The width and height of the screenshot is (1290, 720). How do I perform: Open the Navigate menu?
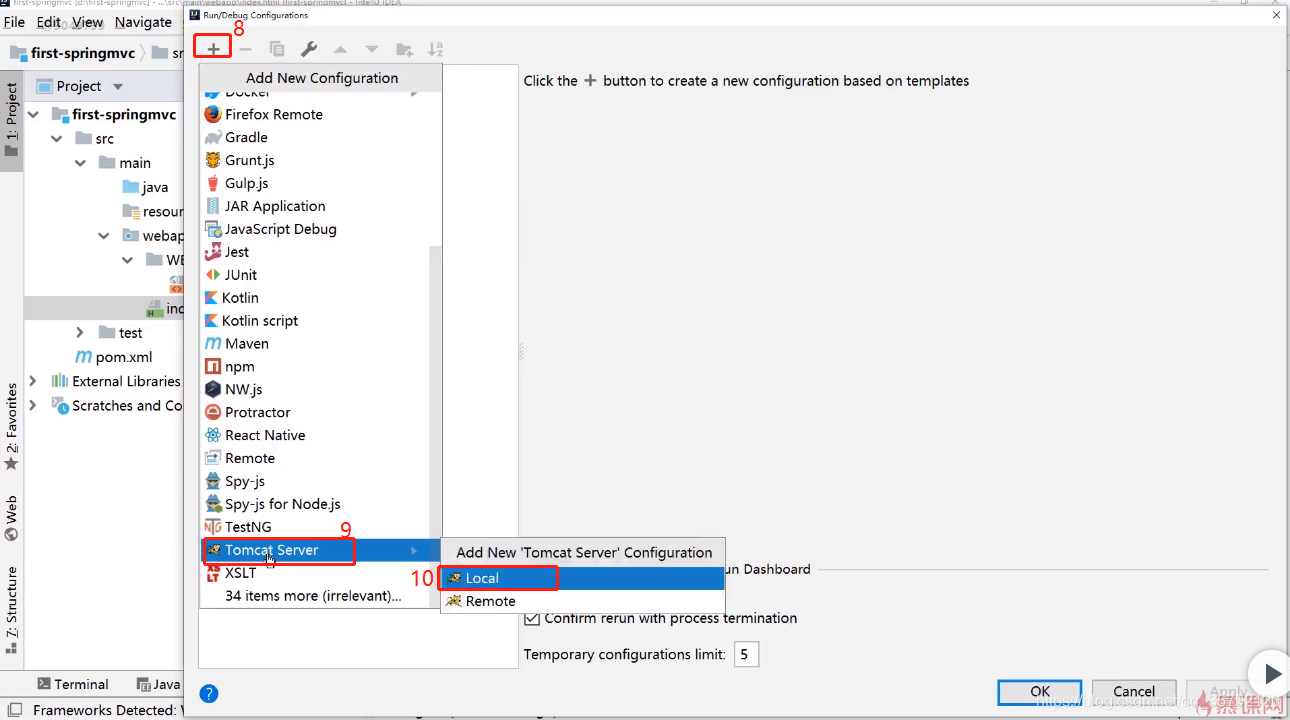click(143, 22)
